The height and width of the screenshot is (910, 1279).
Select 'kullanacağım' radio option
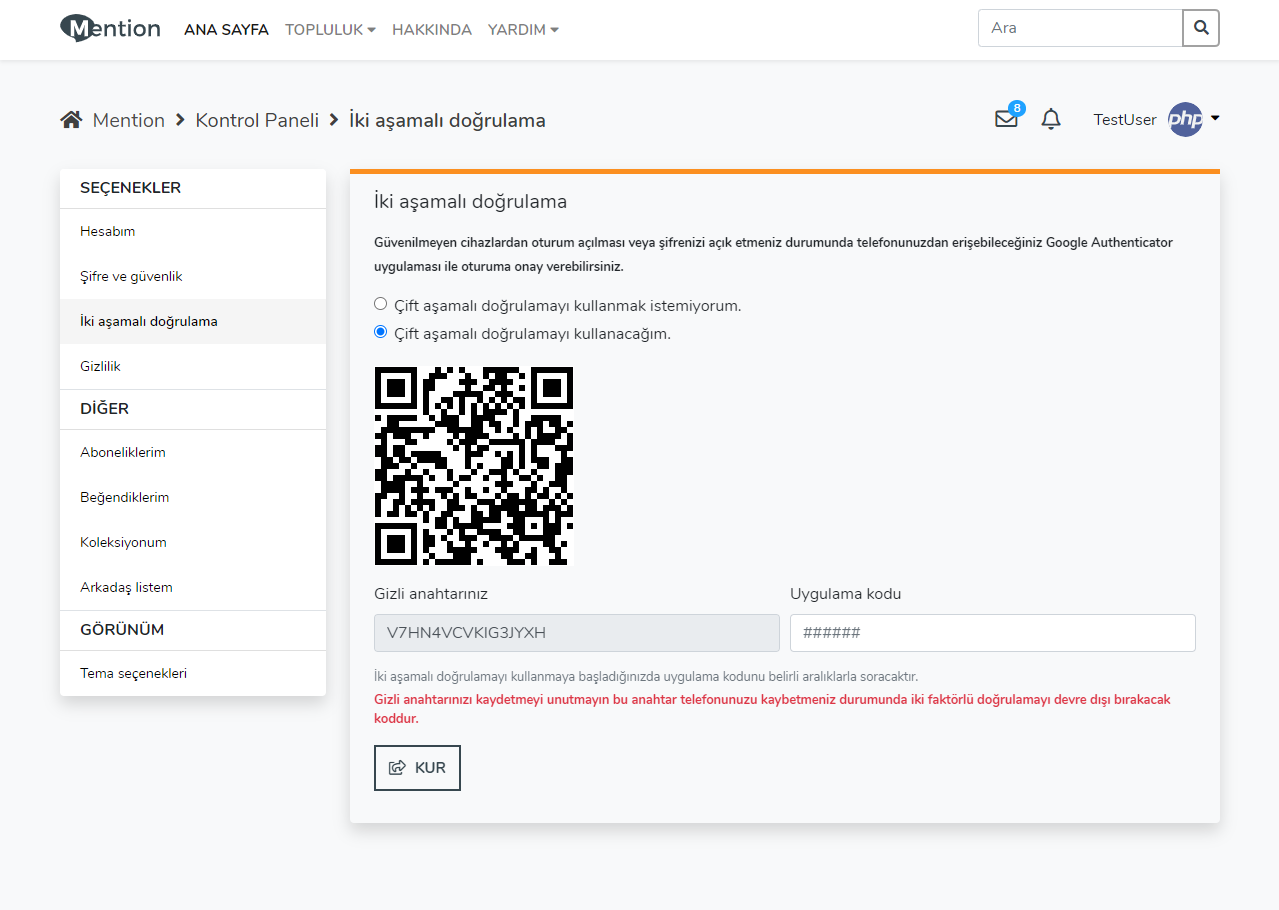pyautogui.click(x=380, y=331)
